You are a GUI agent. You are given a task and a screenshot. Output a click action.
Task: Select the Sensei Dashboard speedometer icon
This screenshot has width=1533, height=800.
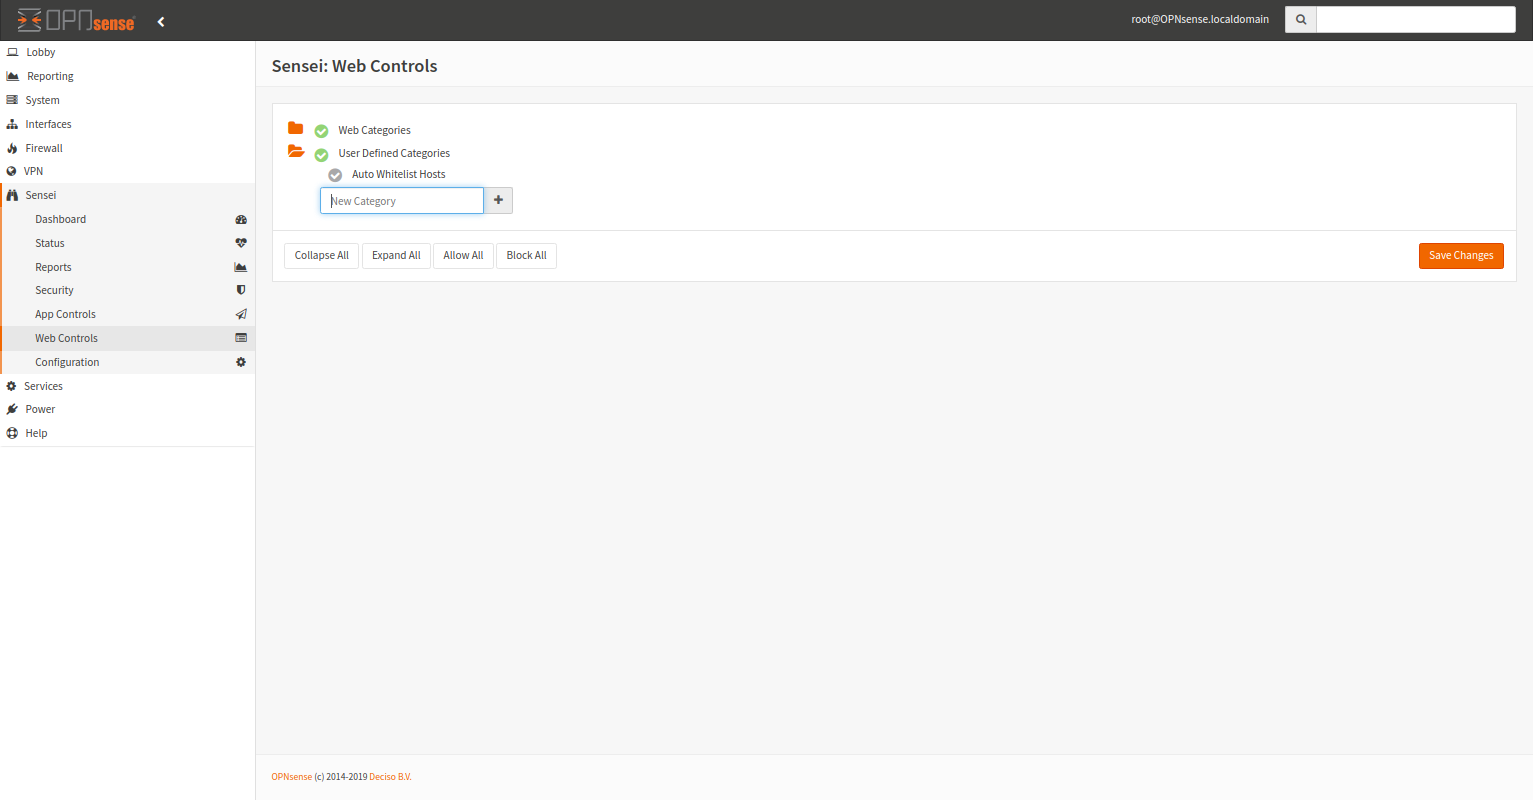pos(240,219)
